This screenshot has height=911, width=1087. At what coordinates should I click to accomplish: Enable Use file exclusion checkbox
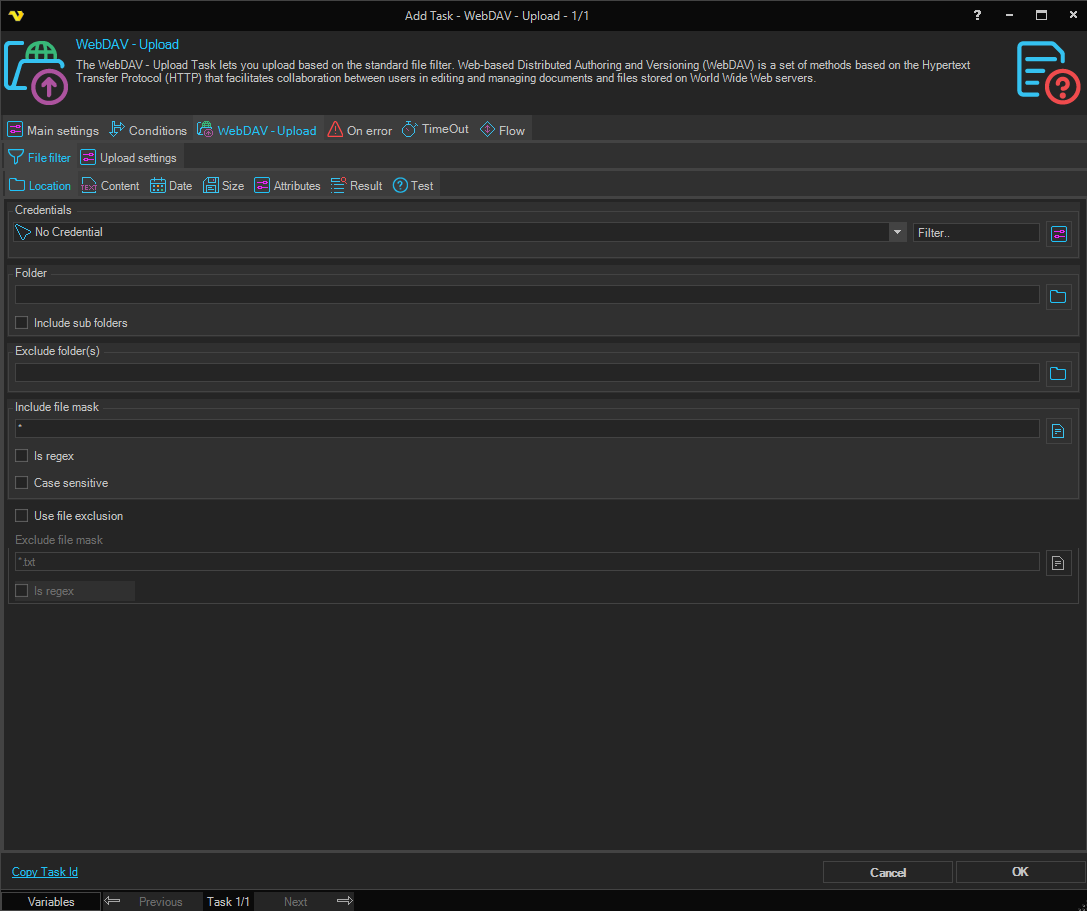pos(22,516)
